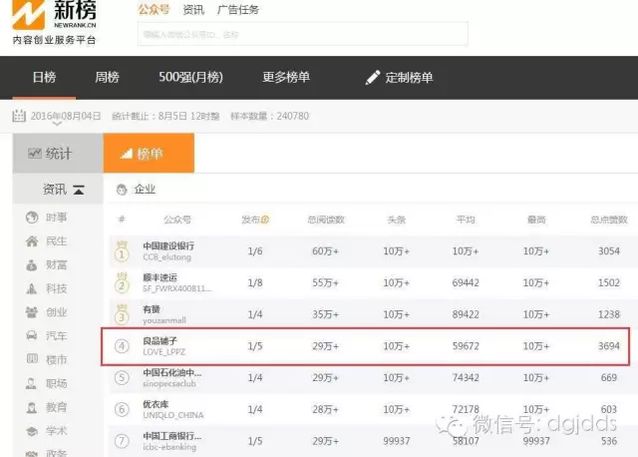Switch to the 统计 tab

pos(58,153)
